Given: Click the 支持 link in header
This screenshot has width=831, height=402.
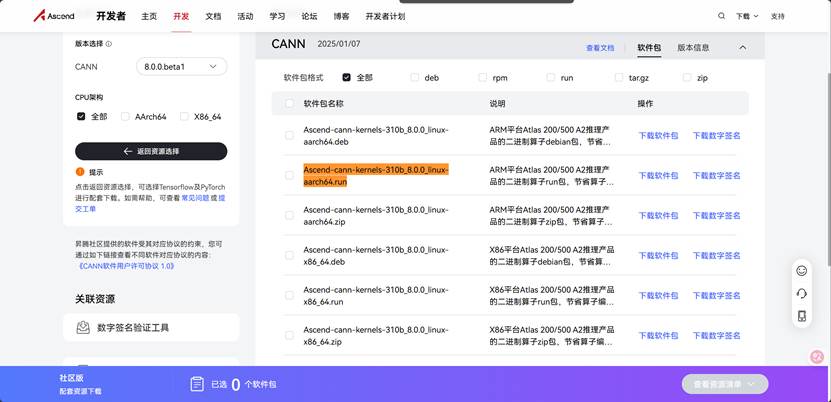Looking at the screenshot, I should 777,16.
